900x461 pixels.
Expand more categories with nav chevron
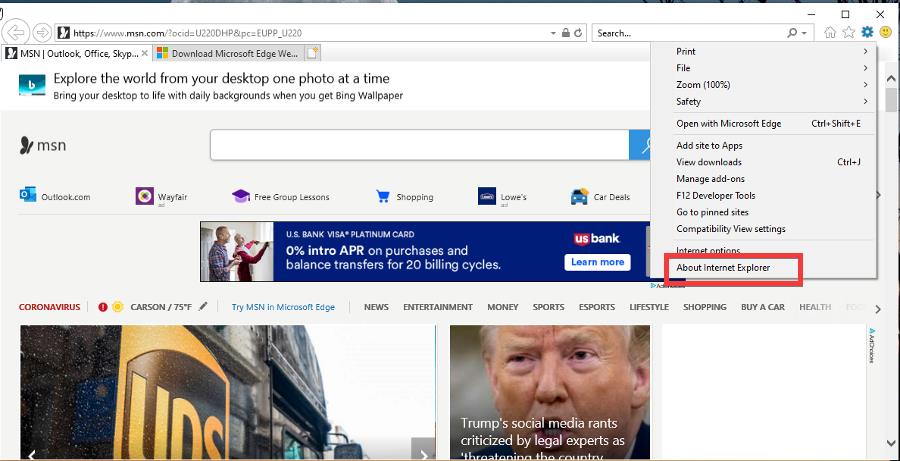point(878,309)
